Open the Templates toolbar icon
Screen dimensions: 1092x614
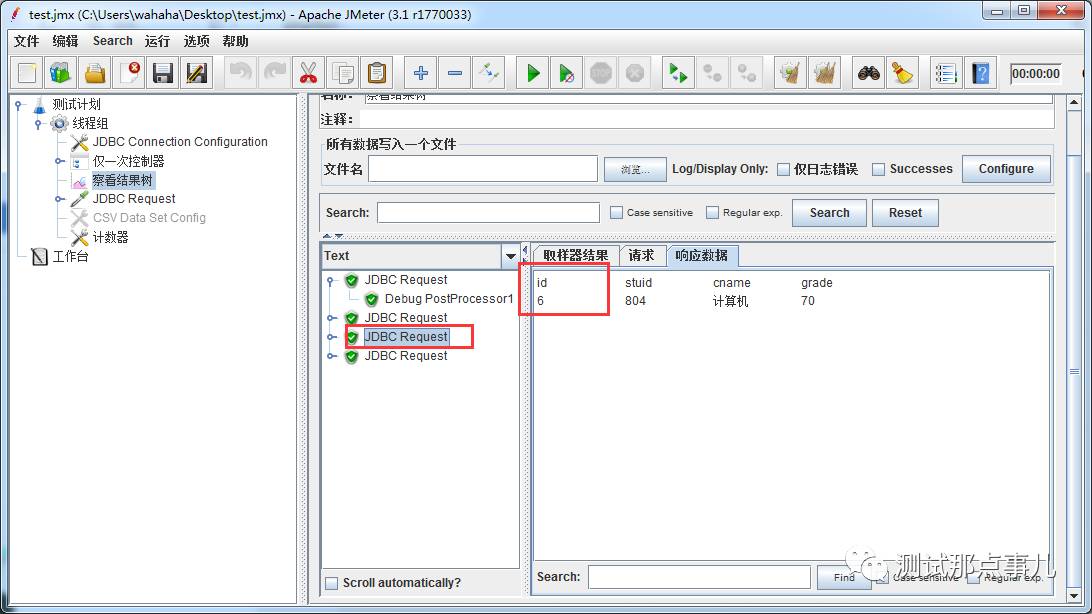pyautogui.click(x=61, y=73)
